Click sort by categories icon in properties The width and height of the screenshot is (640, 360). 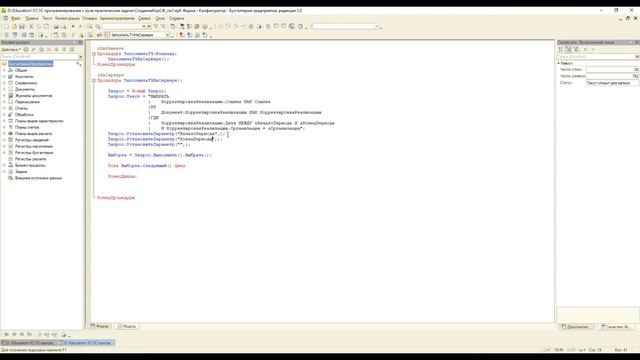[x=560, y=49]
